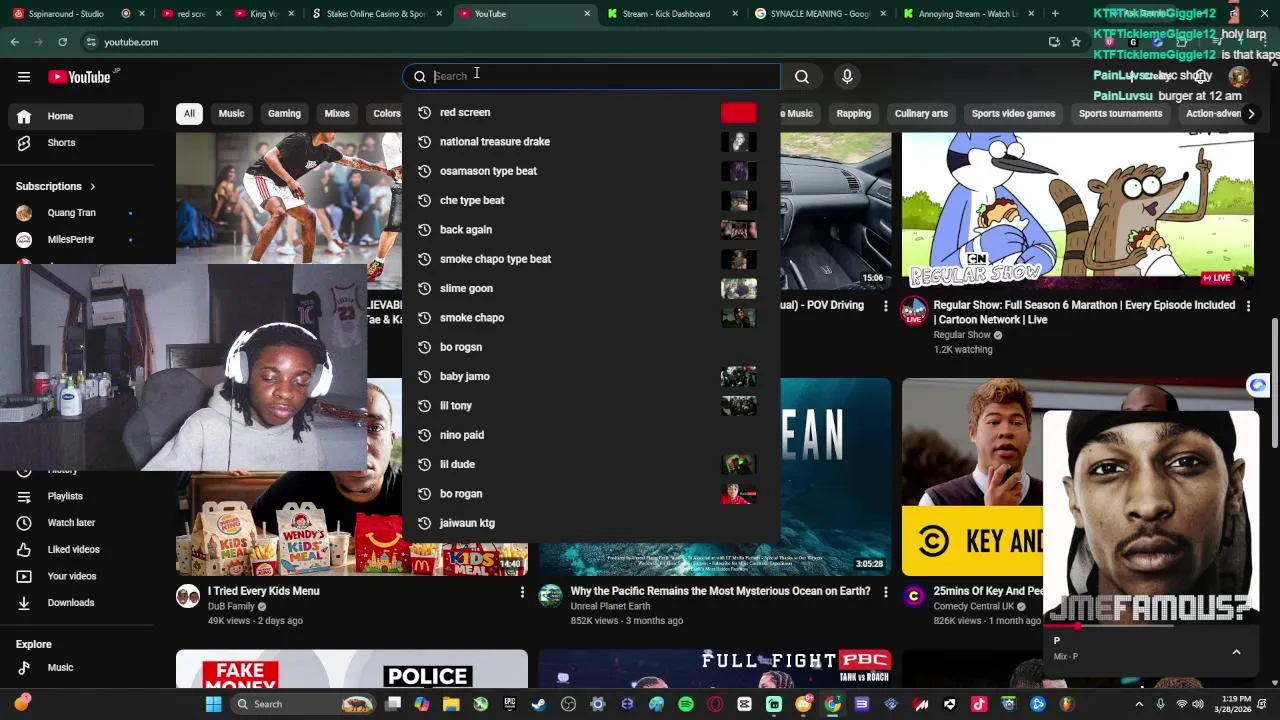Open 'I Tried Every Kids Menu' video title
This screenshot has width=1280, height=720.
(x=263, y=591)
